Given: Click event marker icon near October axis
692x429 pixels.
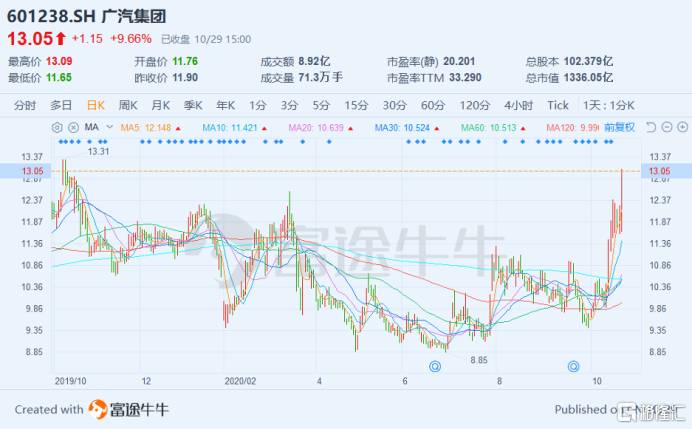Looking at the screenshot, I should [x=573, y=366].
